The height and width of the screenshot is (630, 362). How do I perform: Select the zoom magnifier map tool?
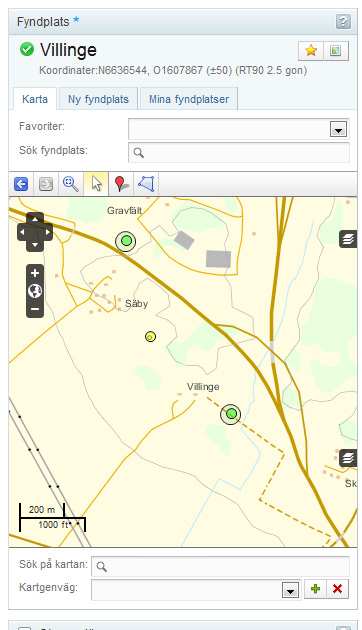coord(71,184)
